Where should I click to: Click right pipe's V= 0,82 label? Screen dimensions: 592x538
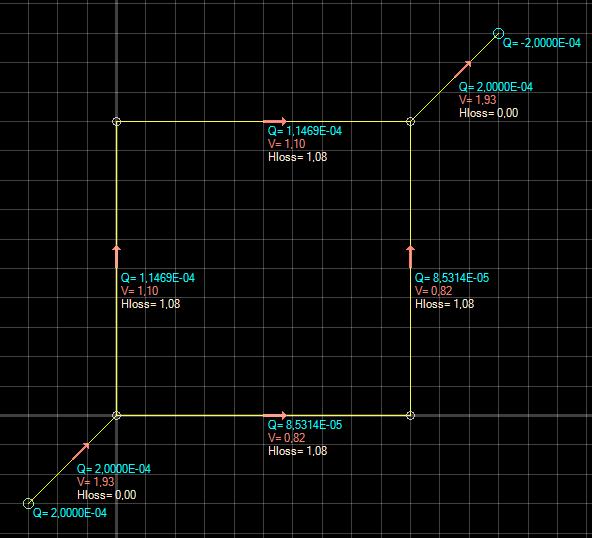coord(433,291)
